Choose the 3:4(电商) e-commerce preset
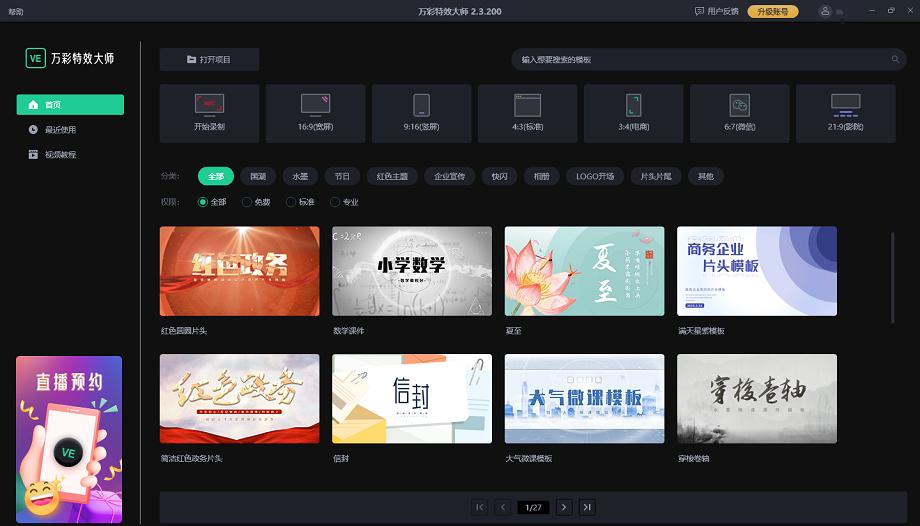This screenshot has width=920, height=526. point(634,113)
